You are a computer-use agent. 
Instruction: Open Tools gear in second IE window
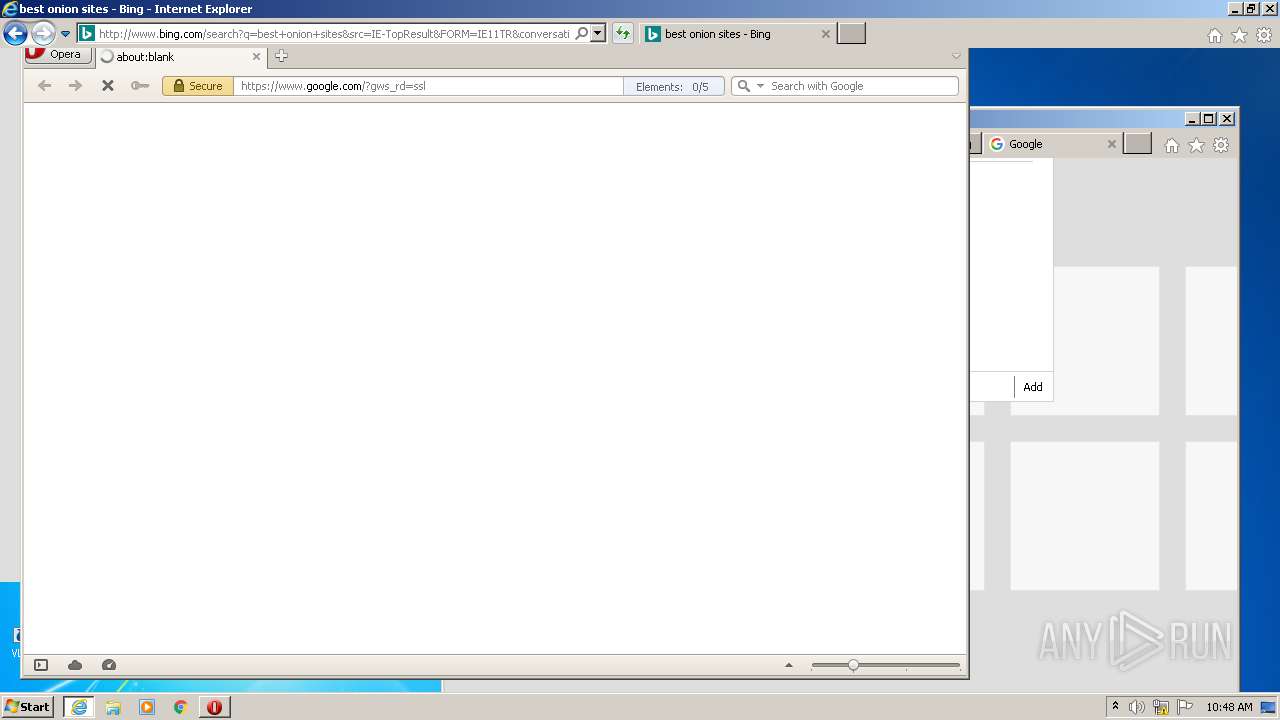click(1221, 145)
